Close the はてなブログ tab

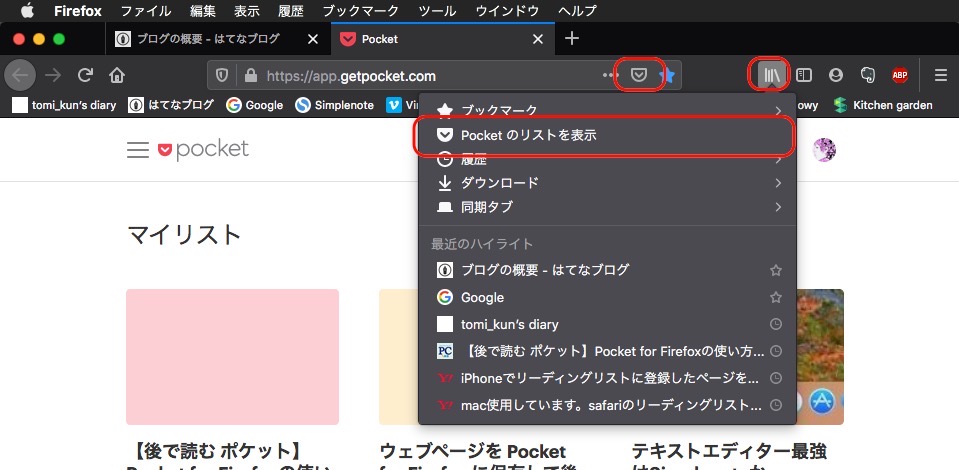point(313,39)
